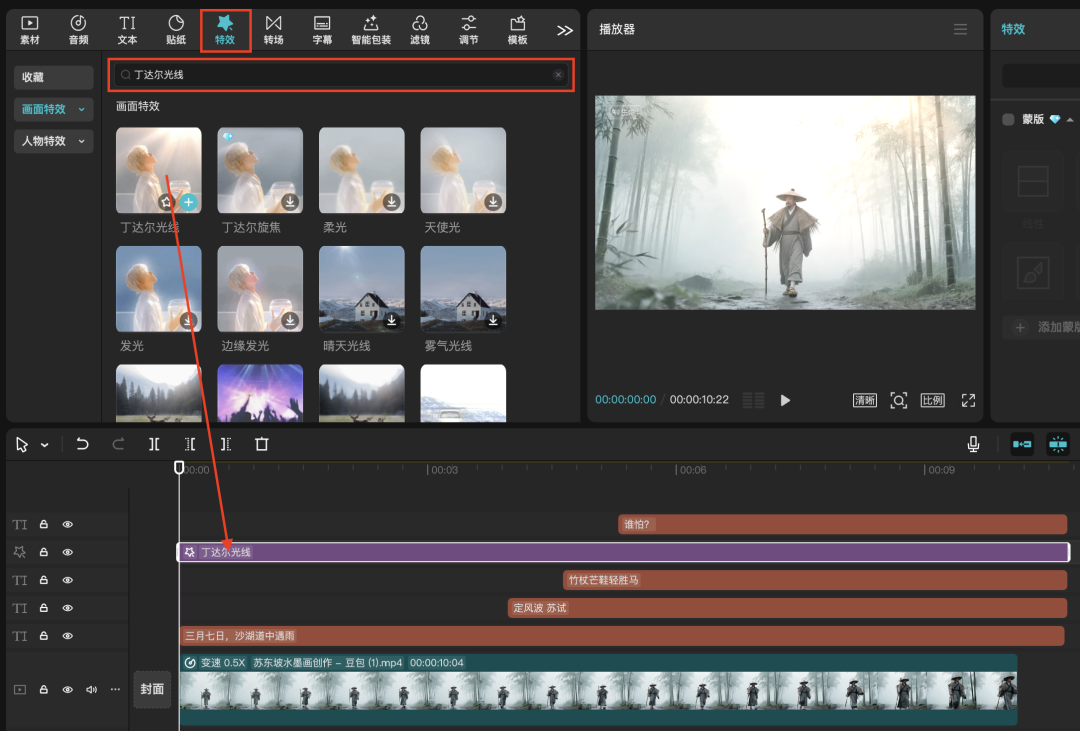Open the 滤镜 tab
This screenshot has width=1080, height=731.
pyautogui.click(x=419, y=30)
